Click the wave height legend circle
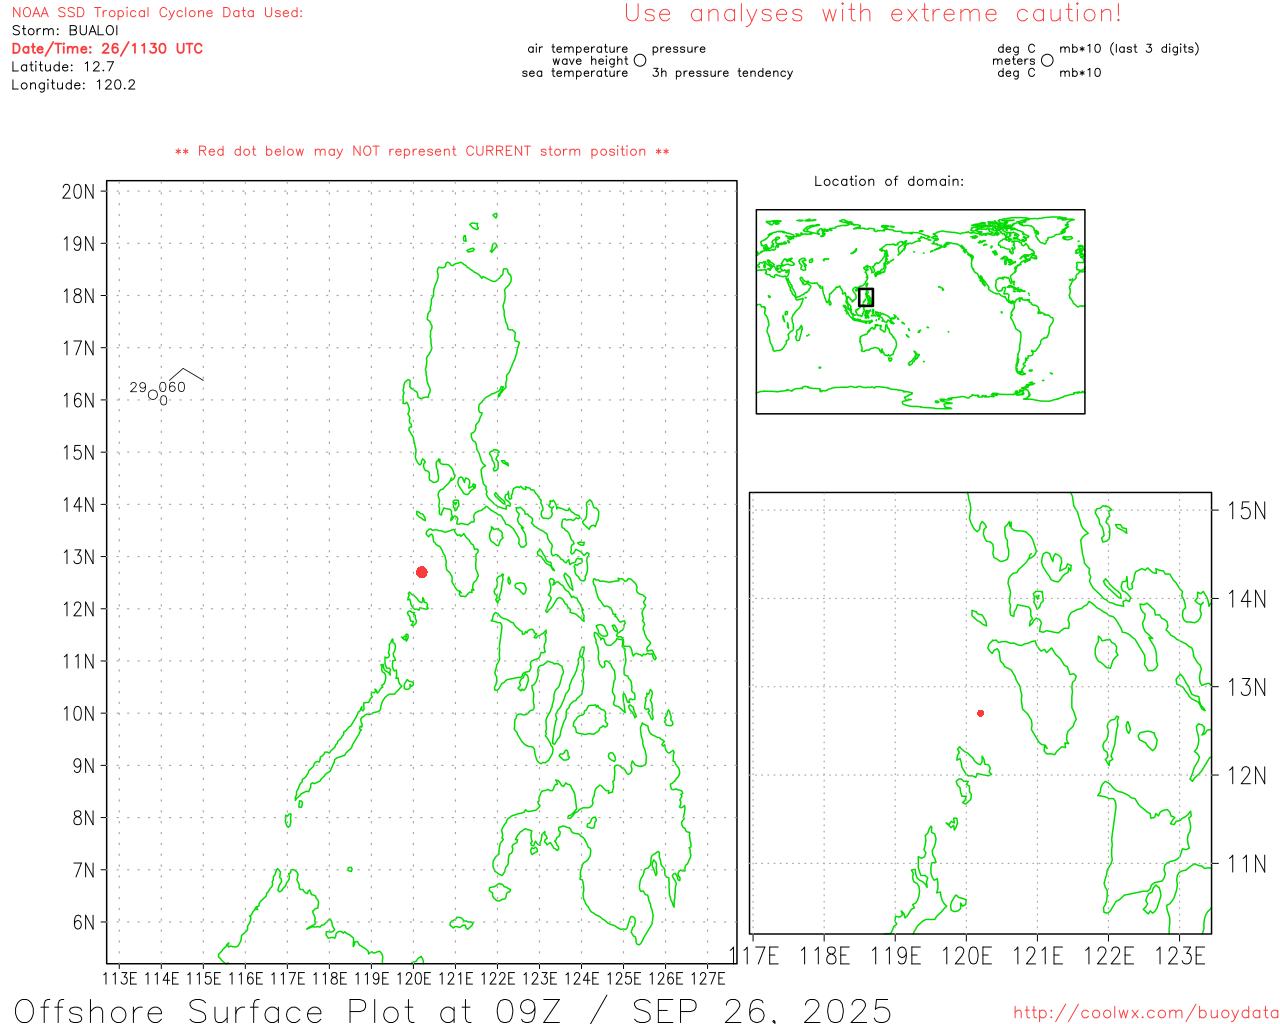This screenshot has width=1280, height=1024. coord(640,61)
